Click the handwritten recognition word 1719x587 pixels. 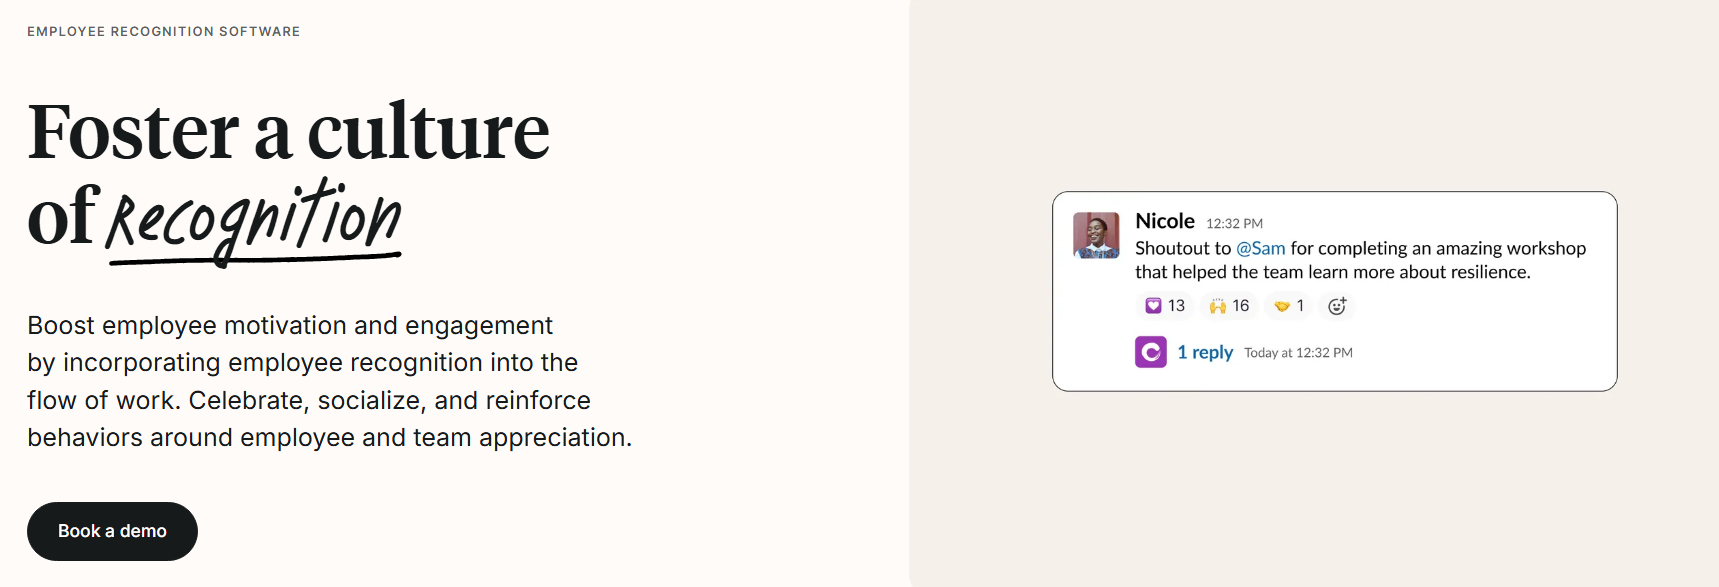(254, 219)
